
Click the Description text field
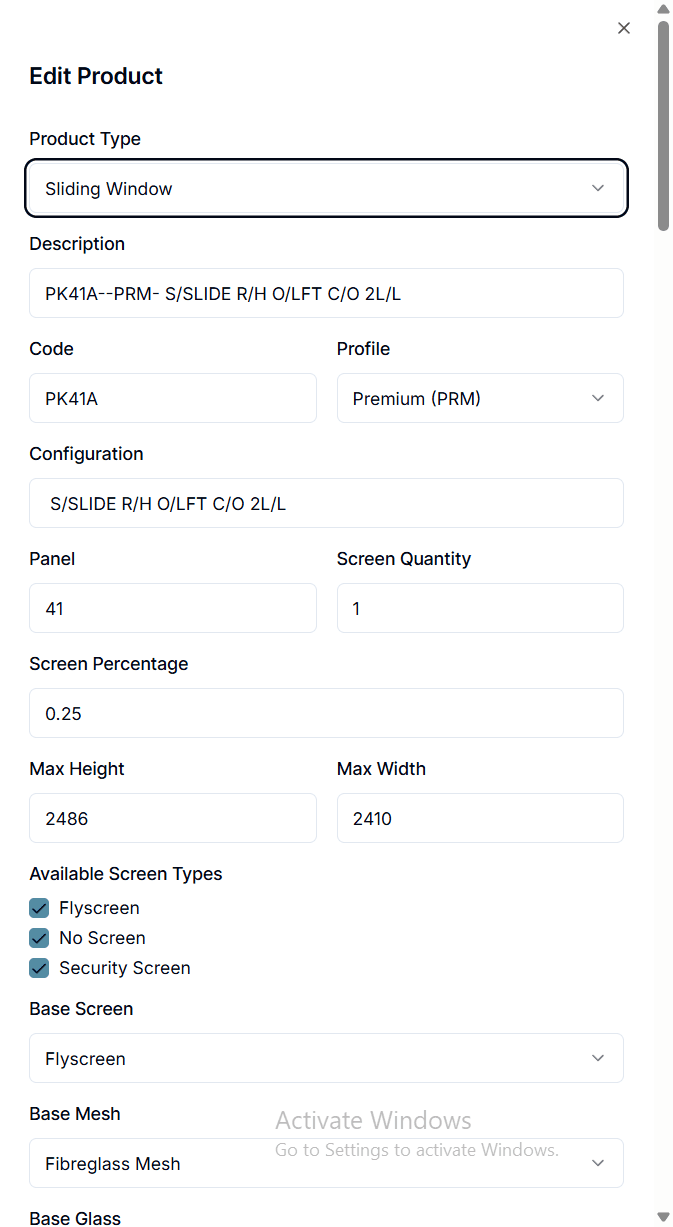(x=326, y=293)
